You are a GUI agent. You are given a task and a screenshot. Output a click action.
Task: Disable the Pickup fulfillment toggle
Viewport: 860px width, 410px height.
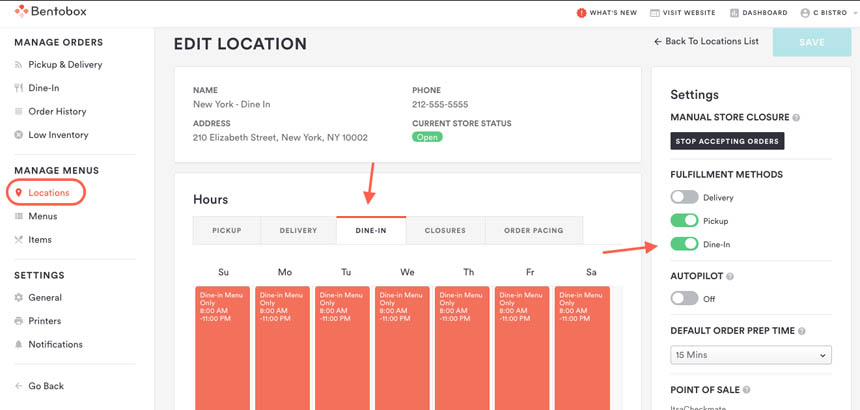click(684, 221)
